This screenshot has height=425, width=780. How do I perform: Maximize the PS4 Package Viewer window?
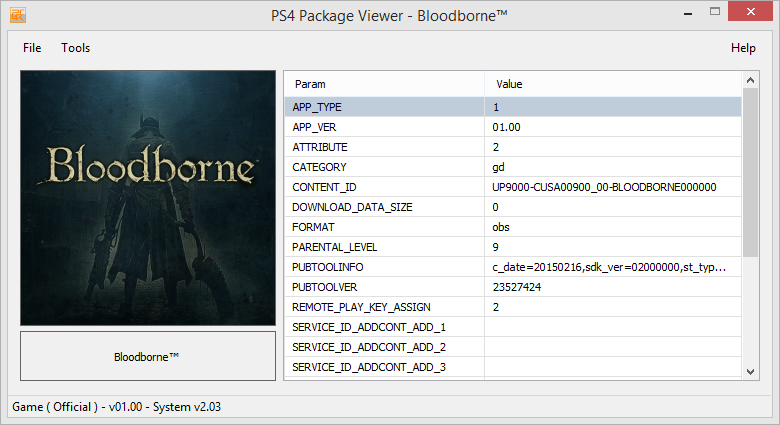717,14
